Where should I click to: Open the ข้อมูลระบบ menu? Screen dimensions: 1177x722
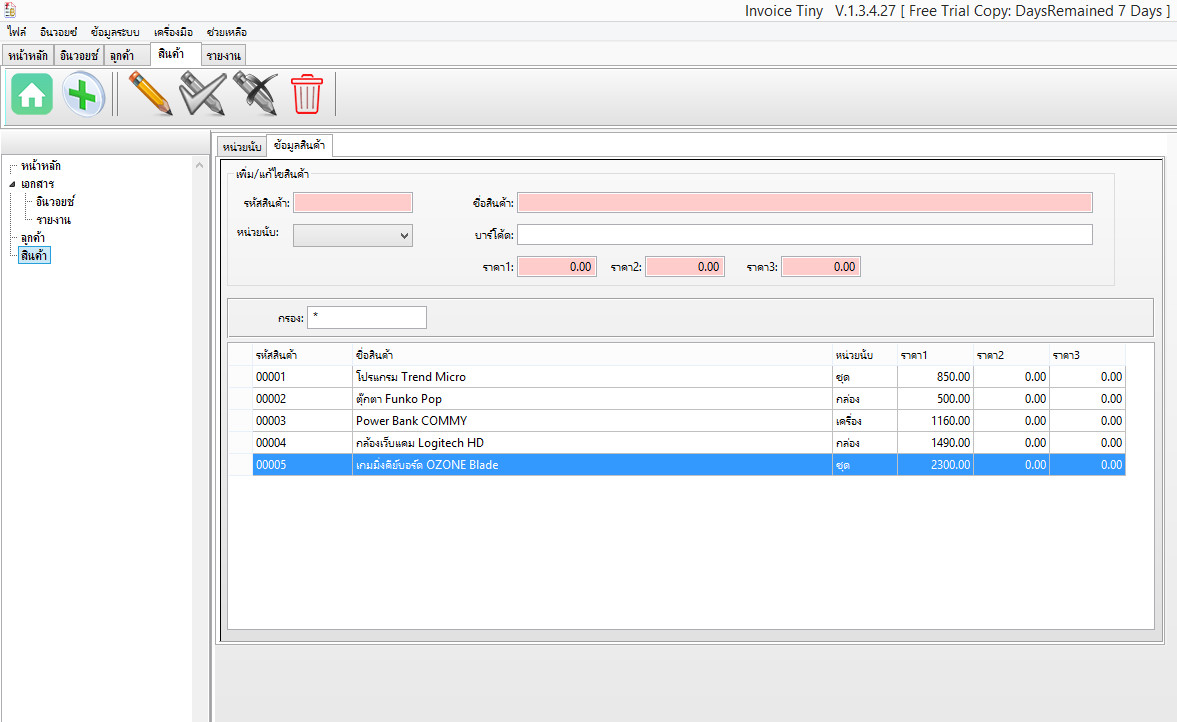pyautogui.click(x=115, y=32)
